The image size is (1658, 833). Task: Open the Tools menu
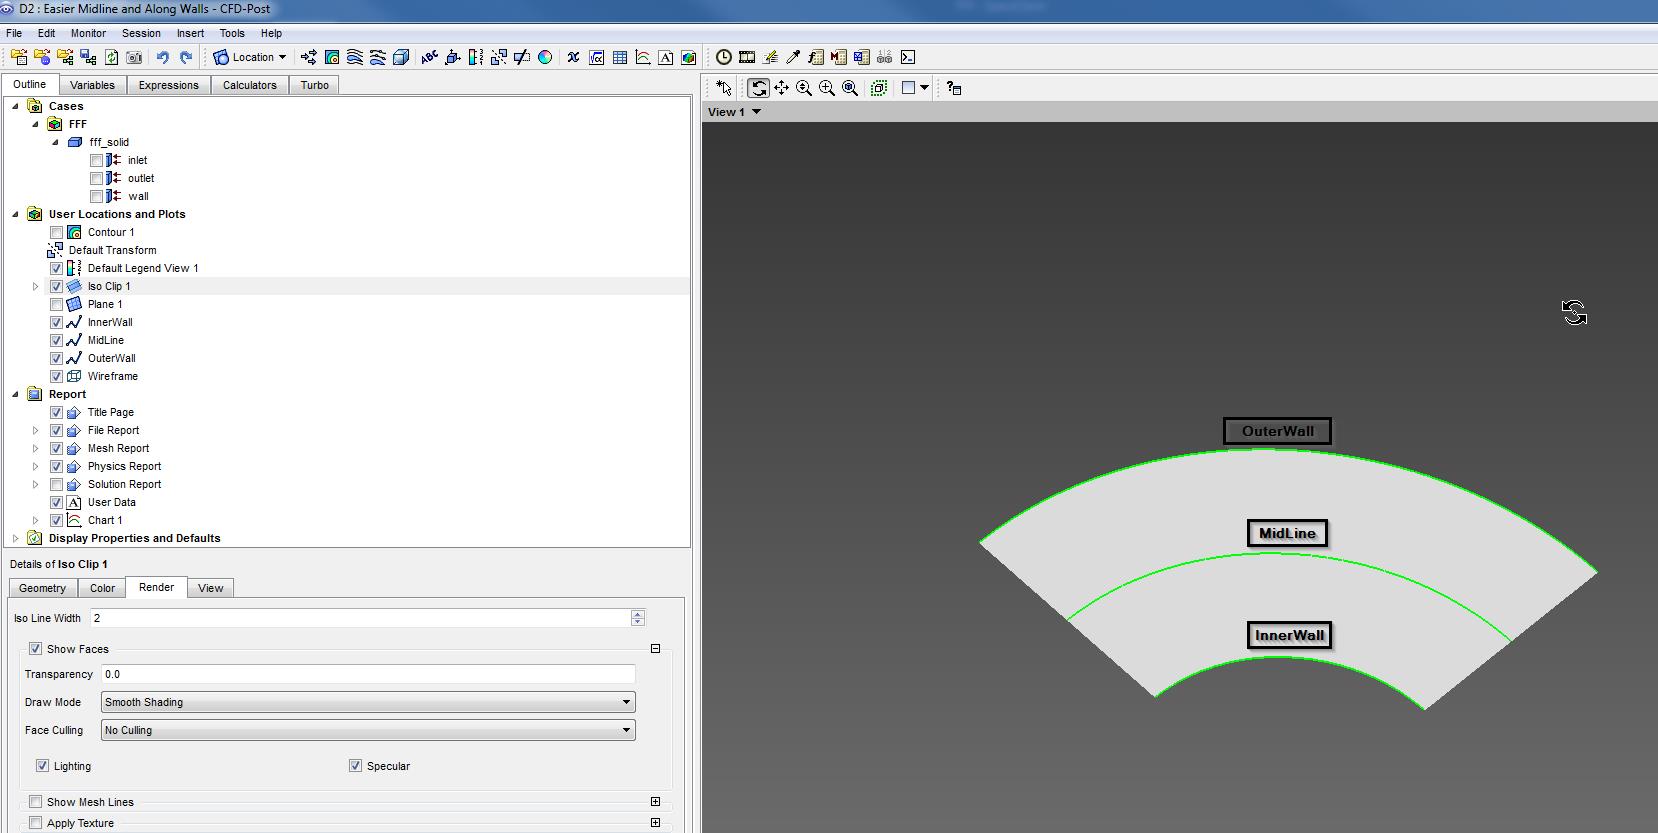pyautogui.click(x=232, y=33)
